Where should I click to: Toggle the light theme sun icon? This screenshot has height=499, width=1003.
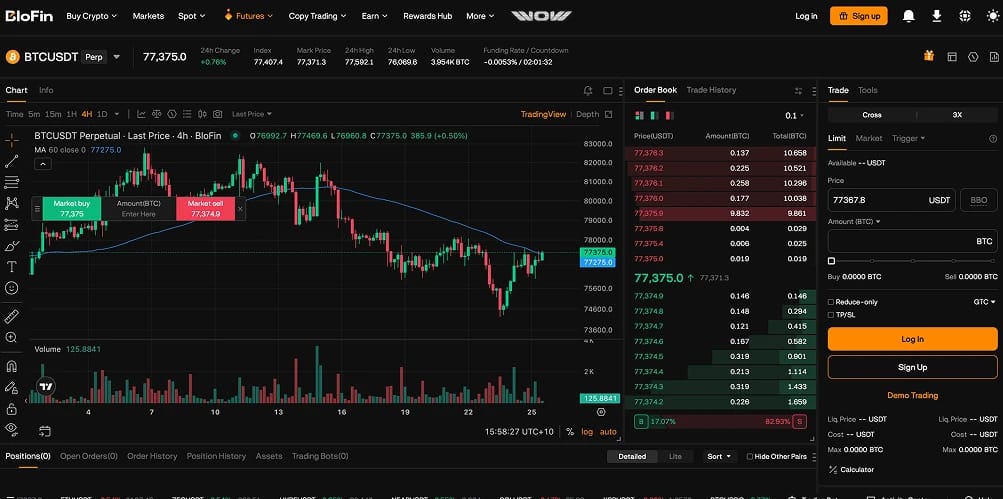coord(992,16)
